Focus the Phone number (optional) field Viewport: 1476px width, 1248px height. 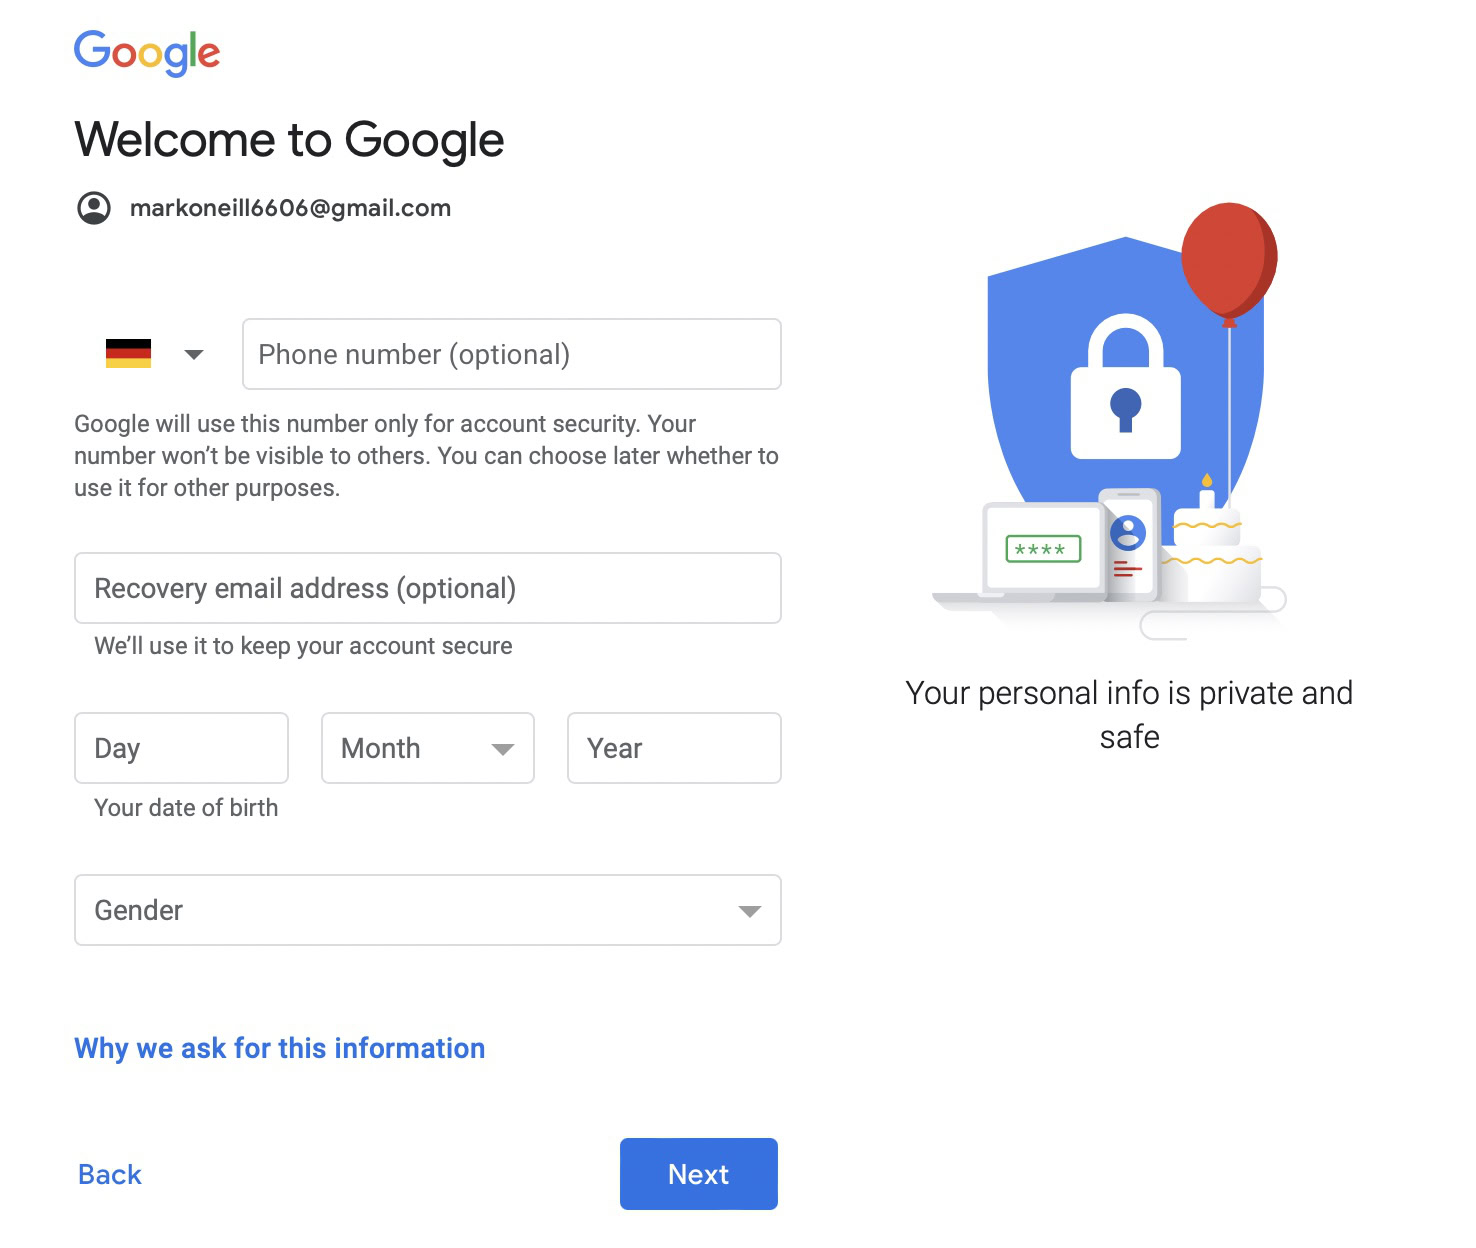511,354
